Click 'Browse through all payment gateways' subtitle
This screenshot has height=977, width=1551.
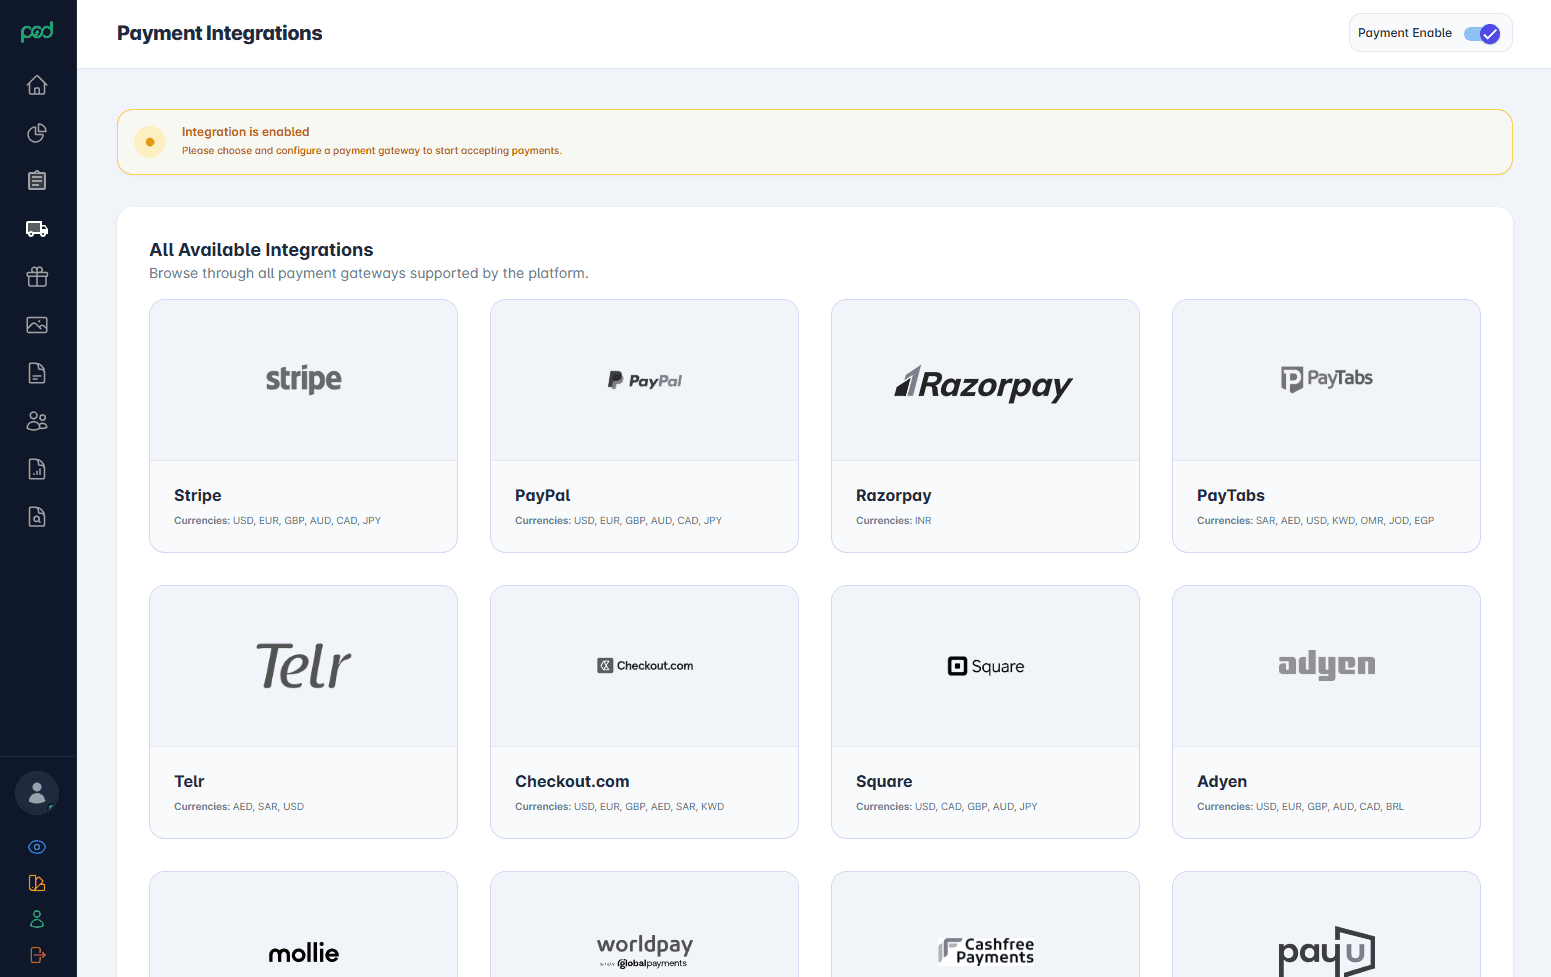(369, 273)
